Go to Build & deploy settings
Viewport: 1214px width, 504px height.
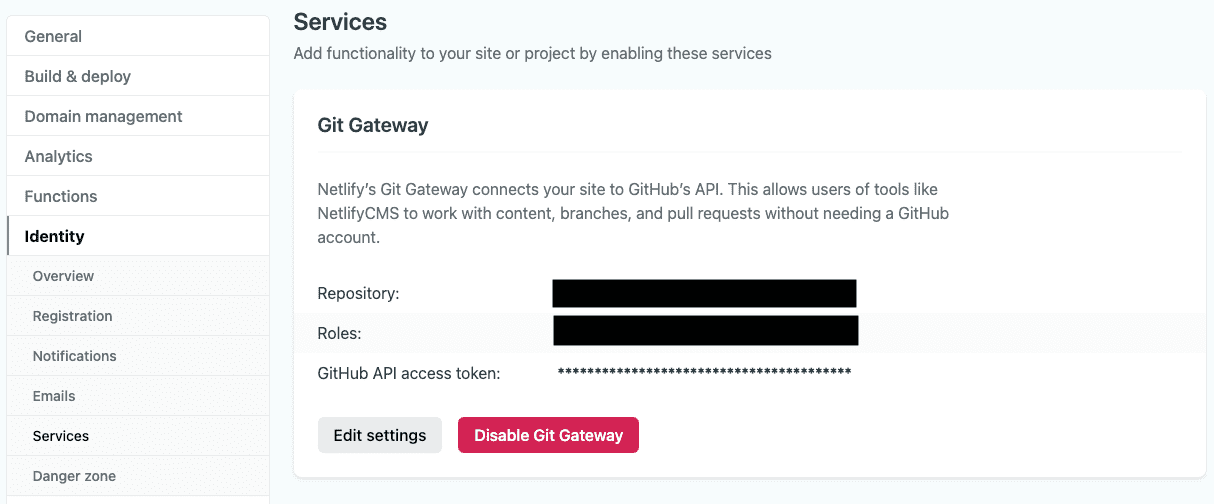pyautogui.click(x=78, y=76)
